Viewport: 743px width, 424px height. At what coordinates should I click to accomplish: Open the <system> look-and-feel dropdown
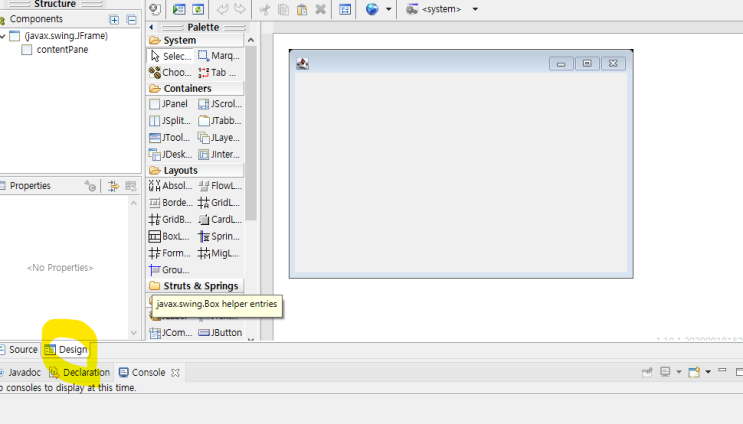(x=475, y=9)
